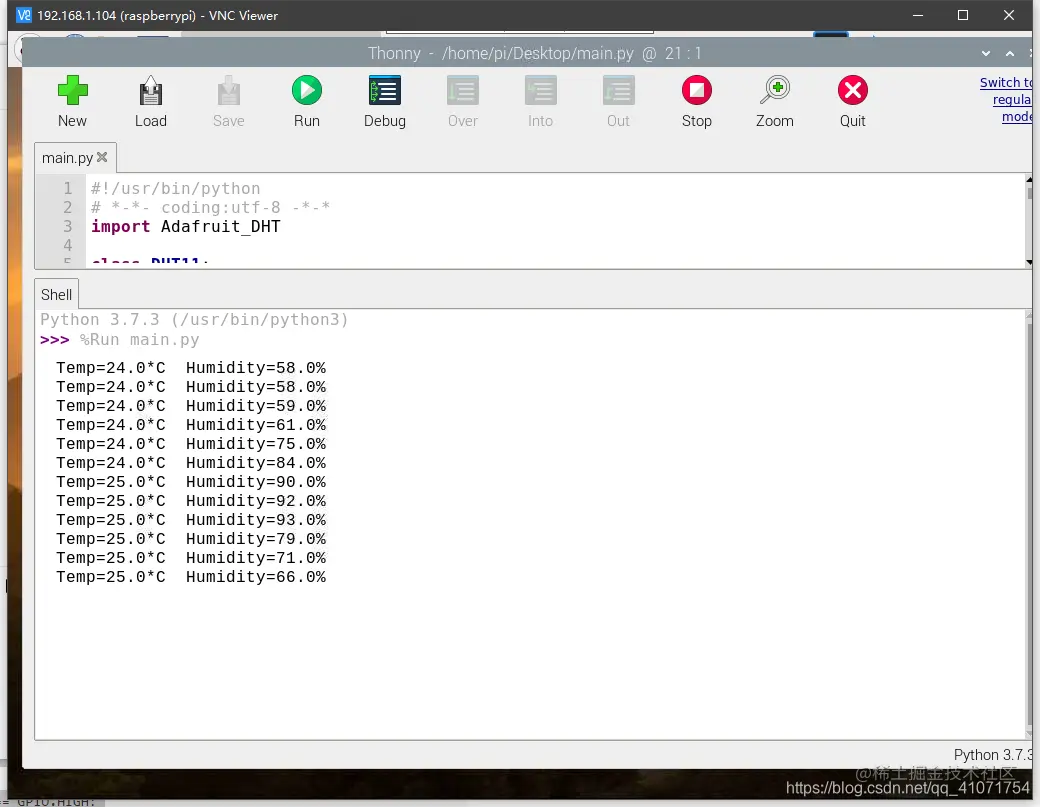Click the Switch to regular mode link
1040x807 pixels.
pyautogui.click(x=1006, y=99)
